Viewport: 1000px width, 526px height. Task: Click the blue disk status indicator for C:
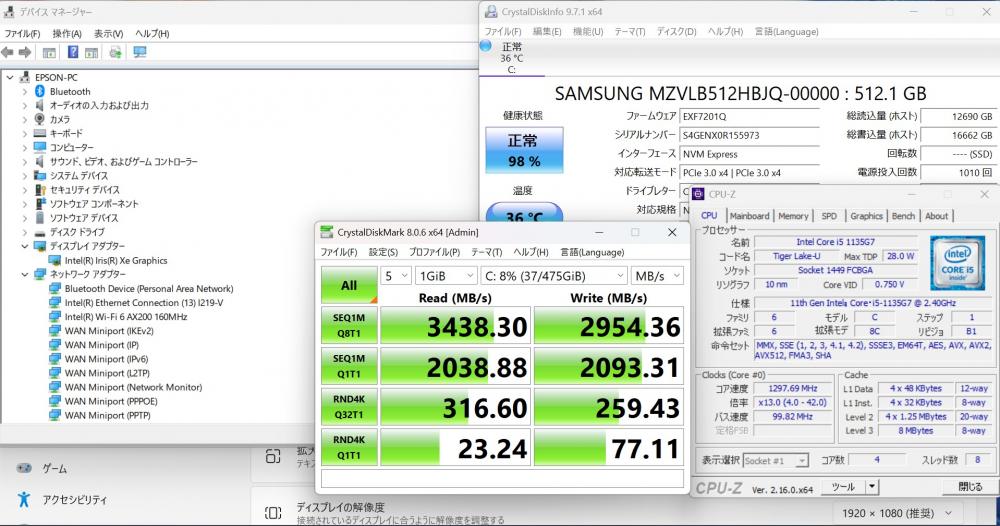point(486,45)
